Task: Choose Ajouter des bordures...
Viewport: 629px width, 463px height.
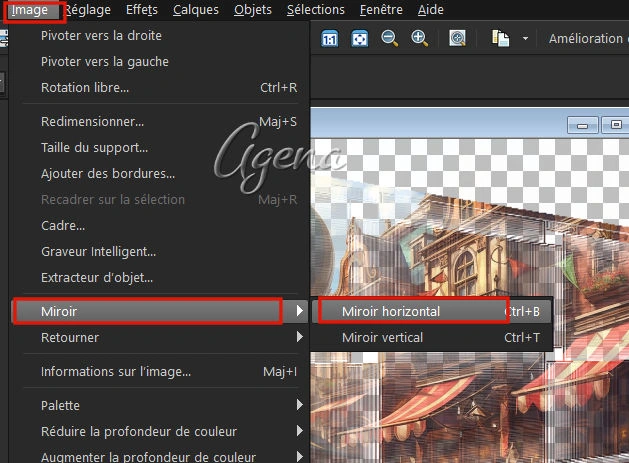Action: 160,174
